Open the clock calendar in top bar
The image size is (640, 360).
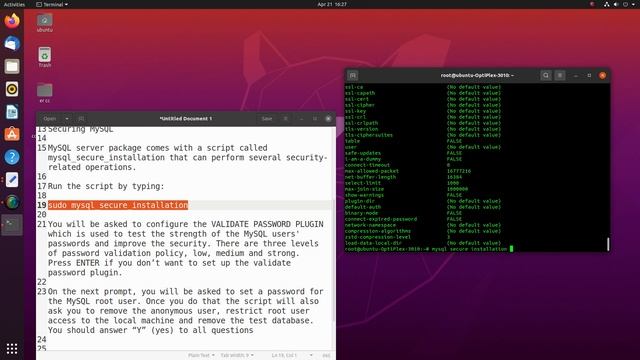(x=332, y=4)
